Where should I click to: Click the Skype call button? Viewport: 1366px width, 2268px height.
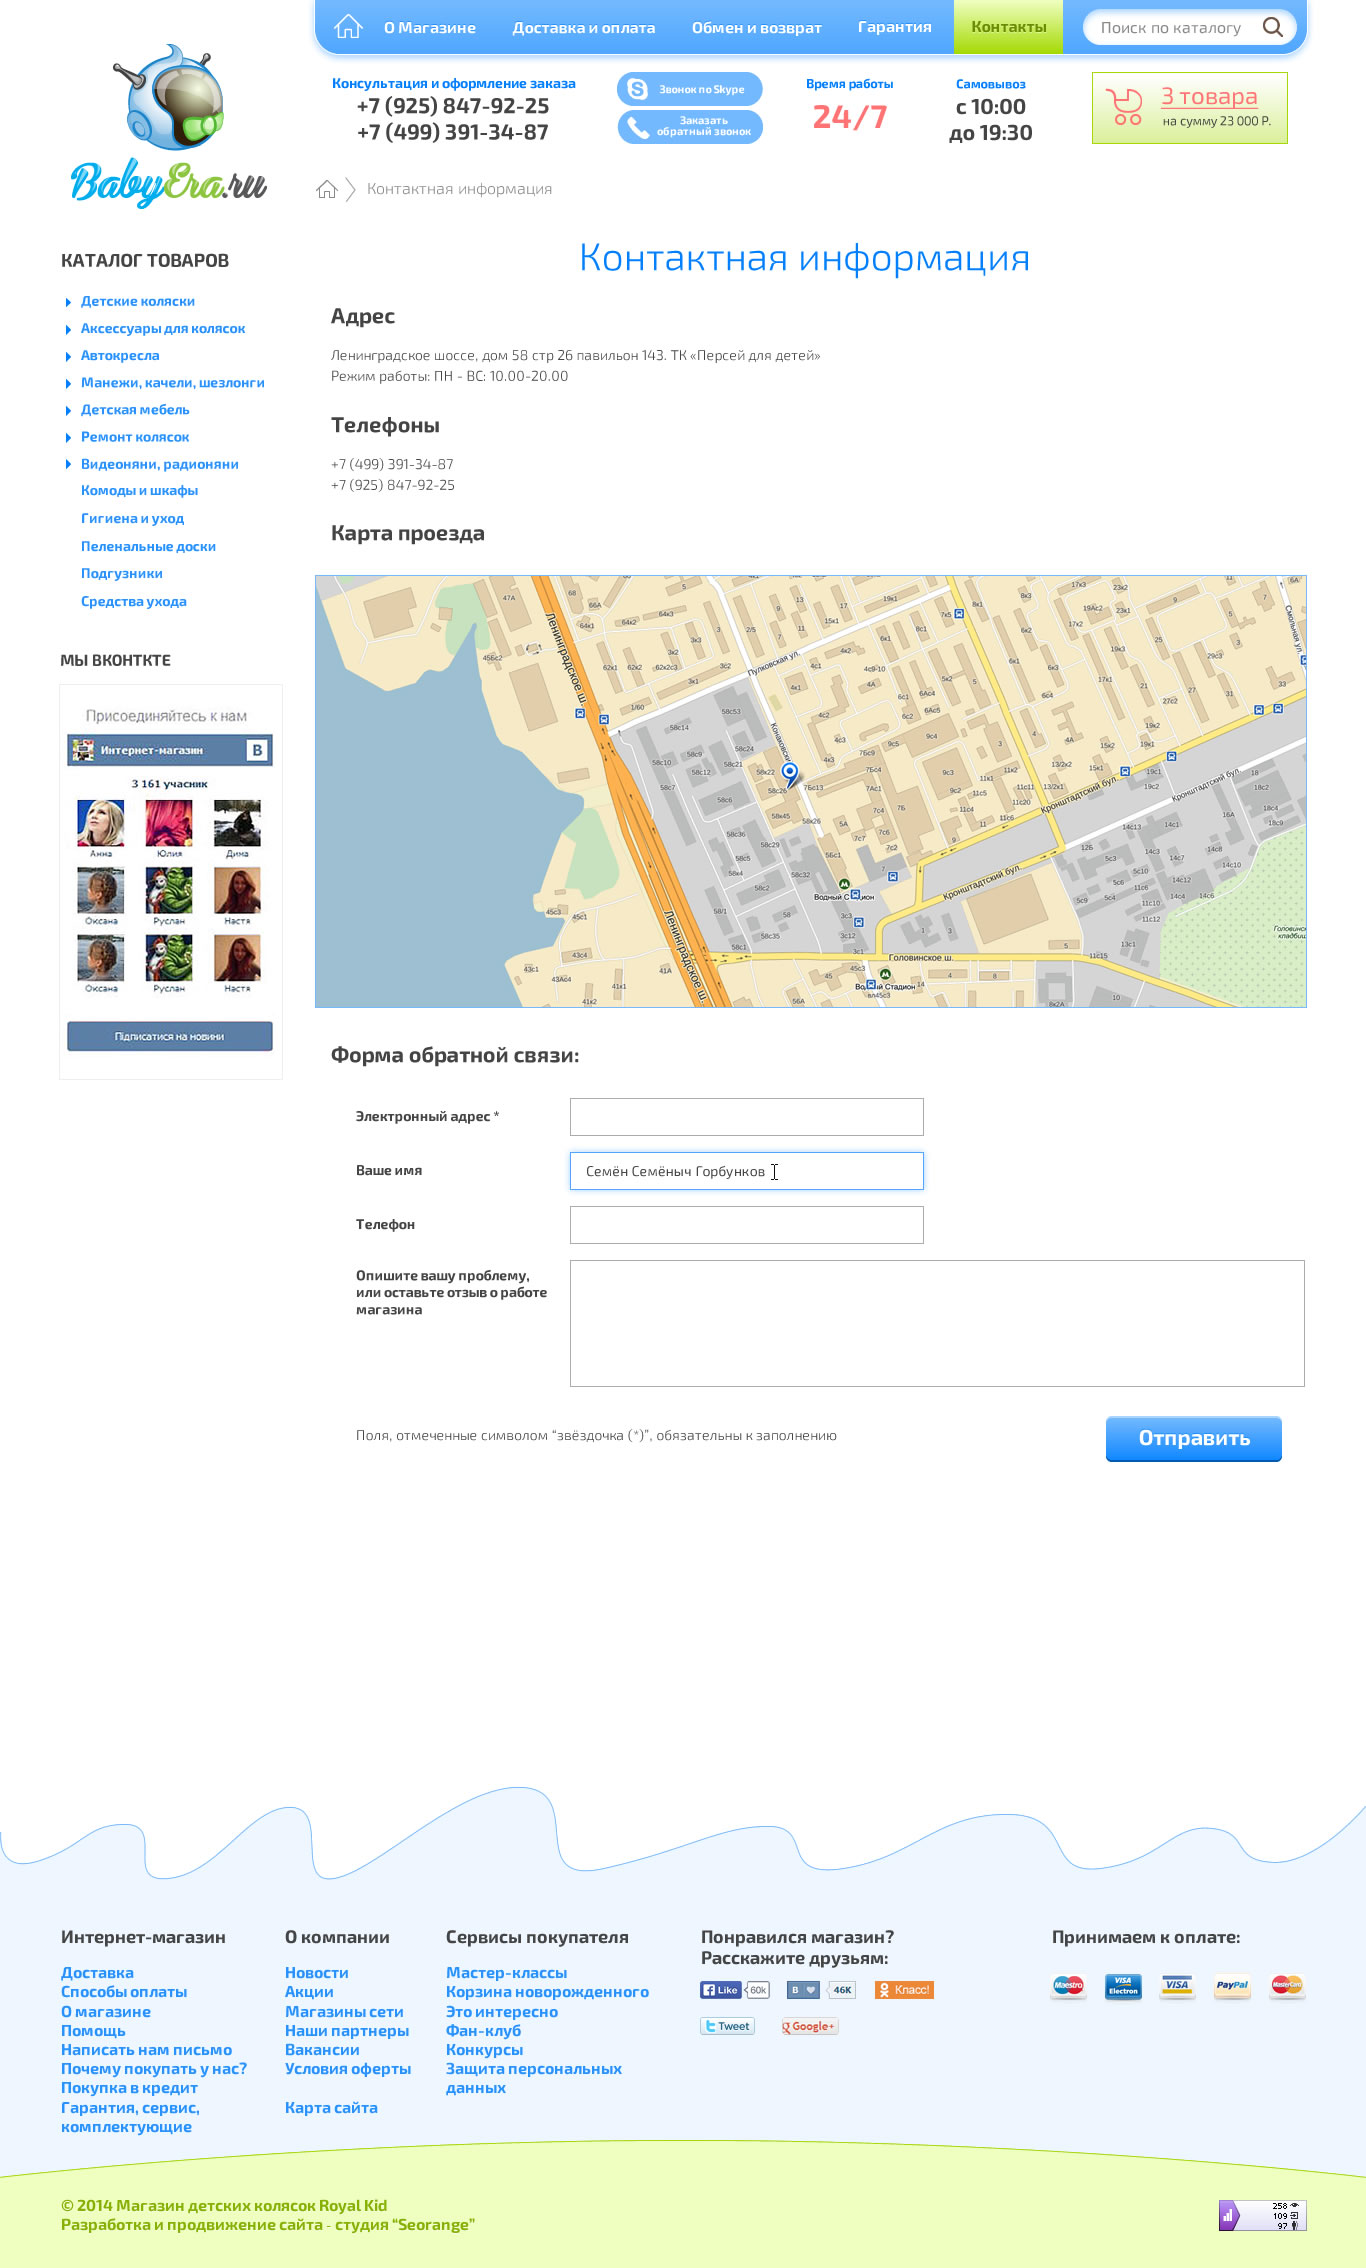689,89
